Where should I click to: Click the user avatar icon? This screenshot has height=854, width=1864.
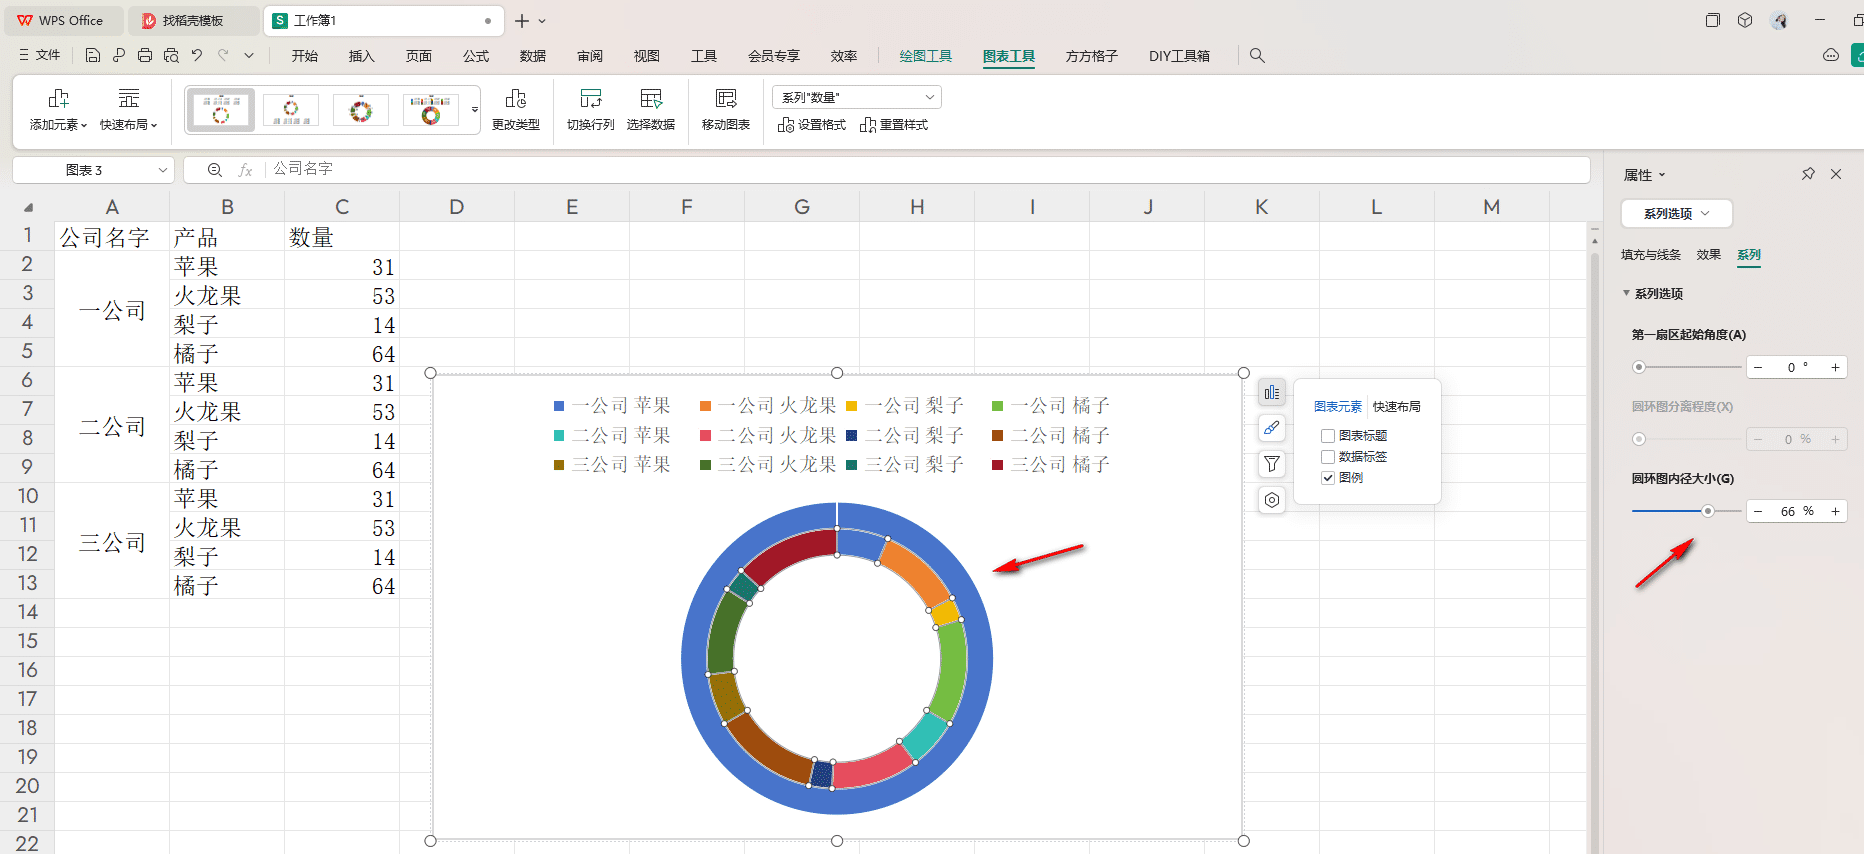(1779, 20)
